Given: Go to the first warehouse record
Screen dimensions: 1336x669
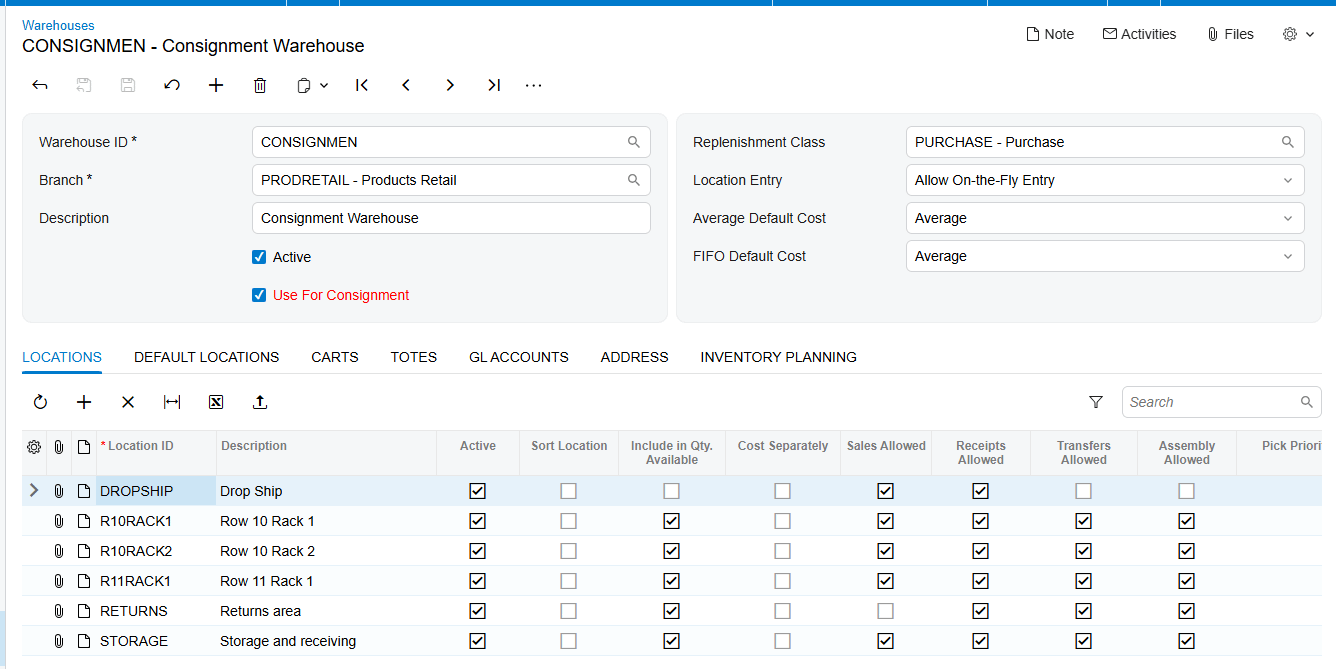Looking at the screenshot, I should click(x=362, y=85).
